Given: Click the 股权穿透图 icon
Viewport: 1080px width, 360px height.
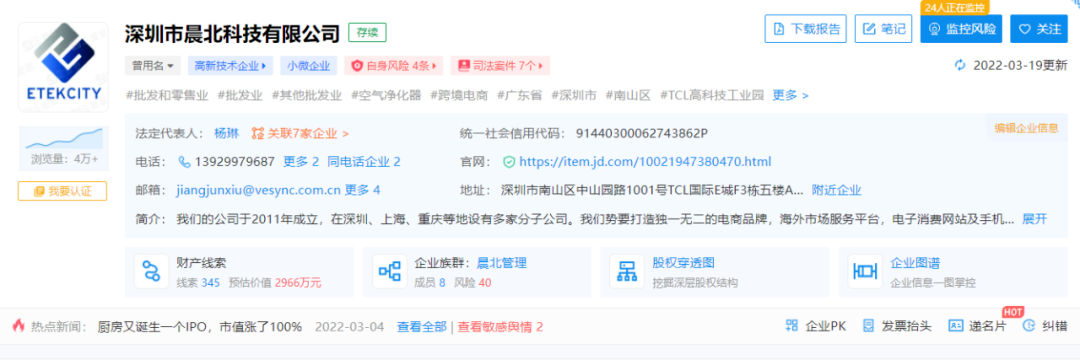Looking at the screenshot, I should coord(627,272).
